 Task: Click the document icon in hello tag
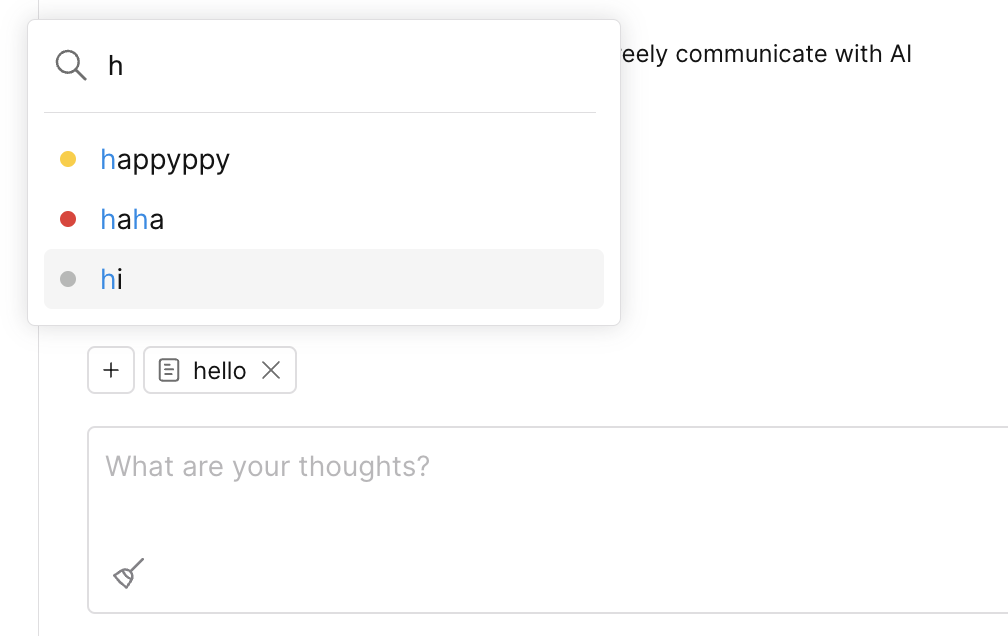(x=169, y=371)
